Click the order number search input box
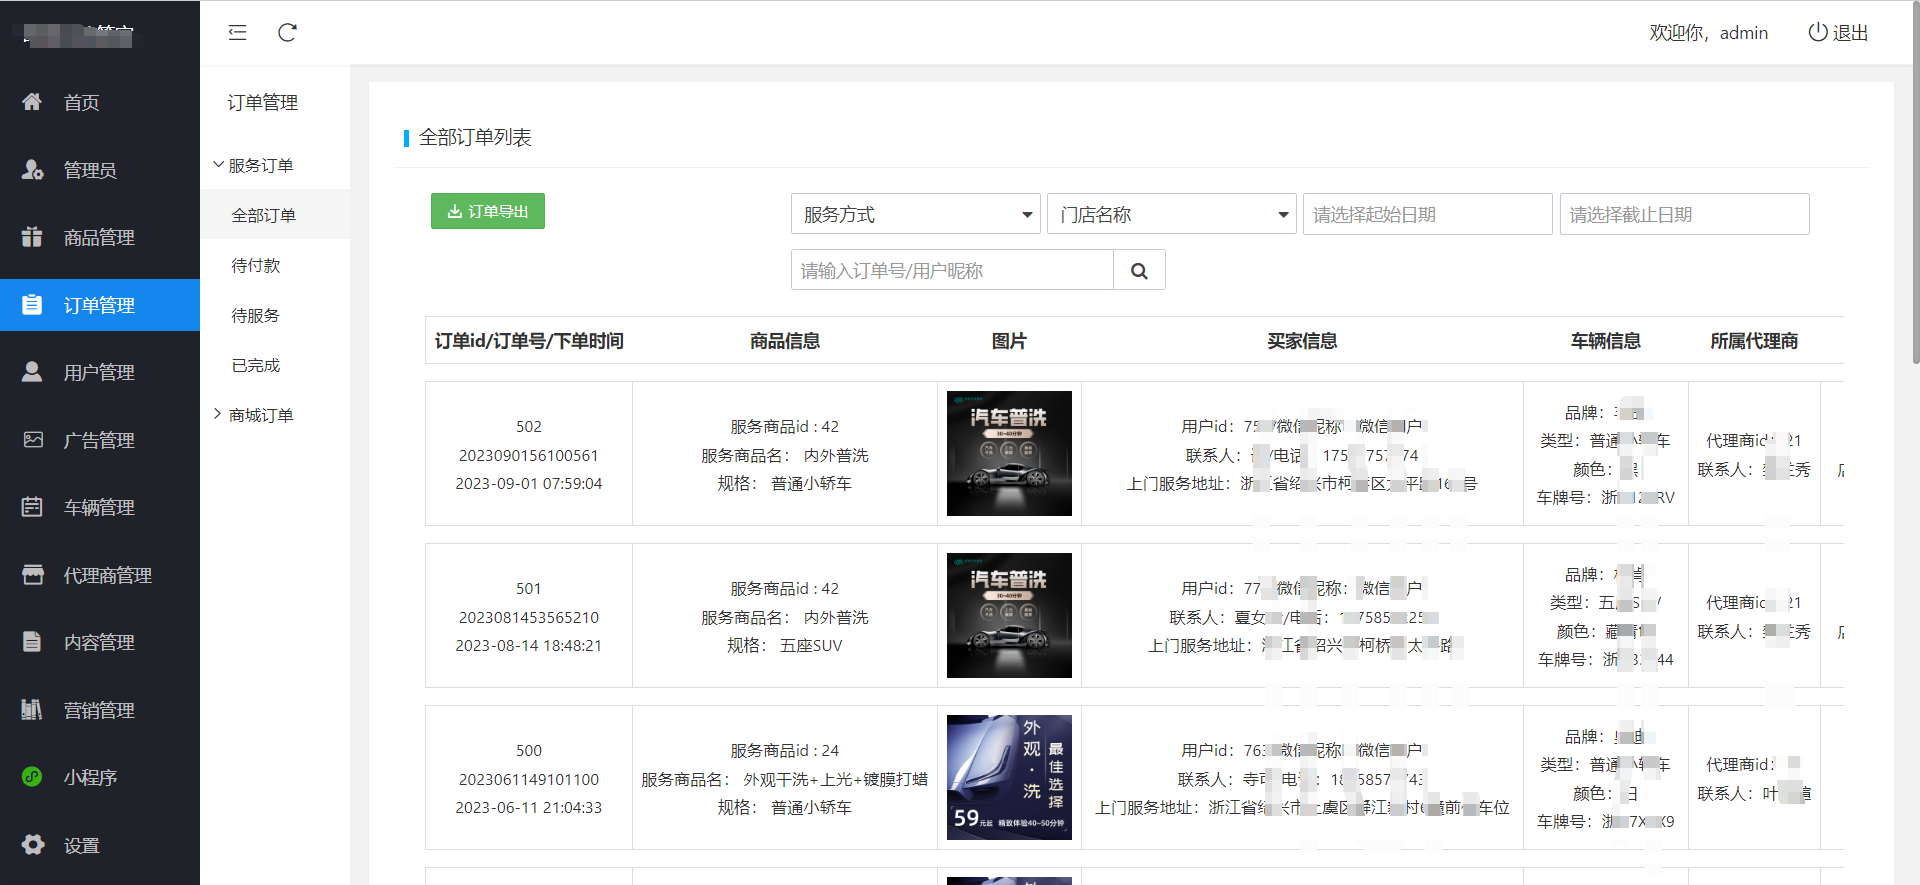 coord(952,270)
